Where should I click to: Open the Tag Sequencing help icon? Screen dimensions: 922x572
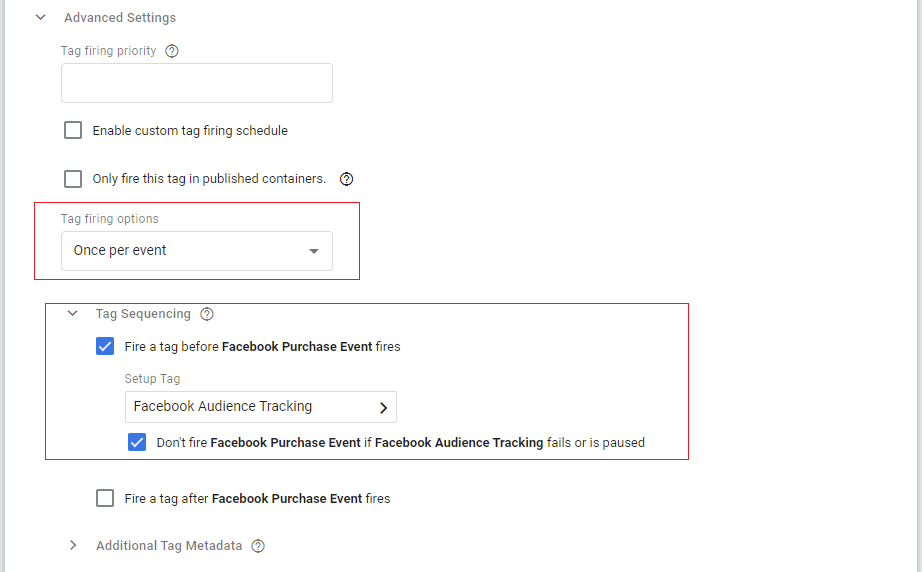coord(207,314)
